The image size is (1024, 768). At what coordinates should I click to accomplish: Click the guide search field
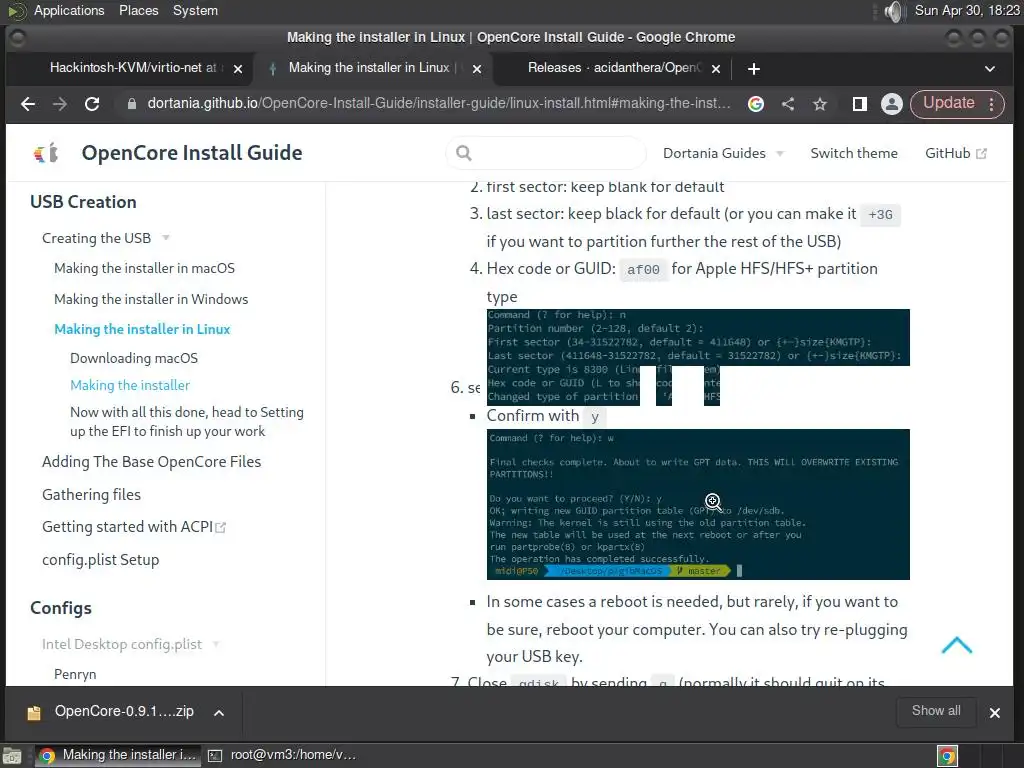[547, 153]
